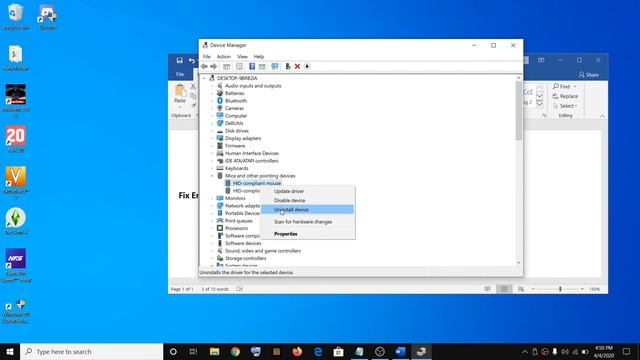Click the Replace button in Word ribbon

pos(565,96)
